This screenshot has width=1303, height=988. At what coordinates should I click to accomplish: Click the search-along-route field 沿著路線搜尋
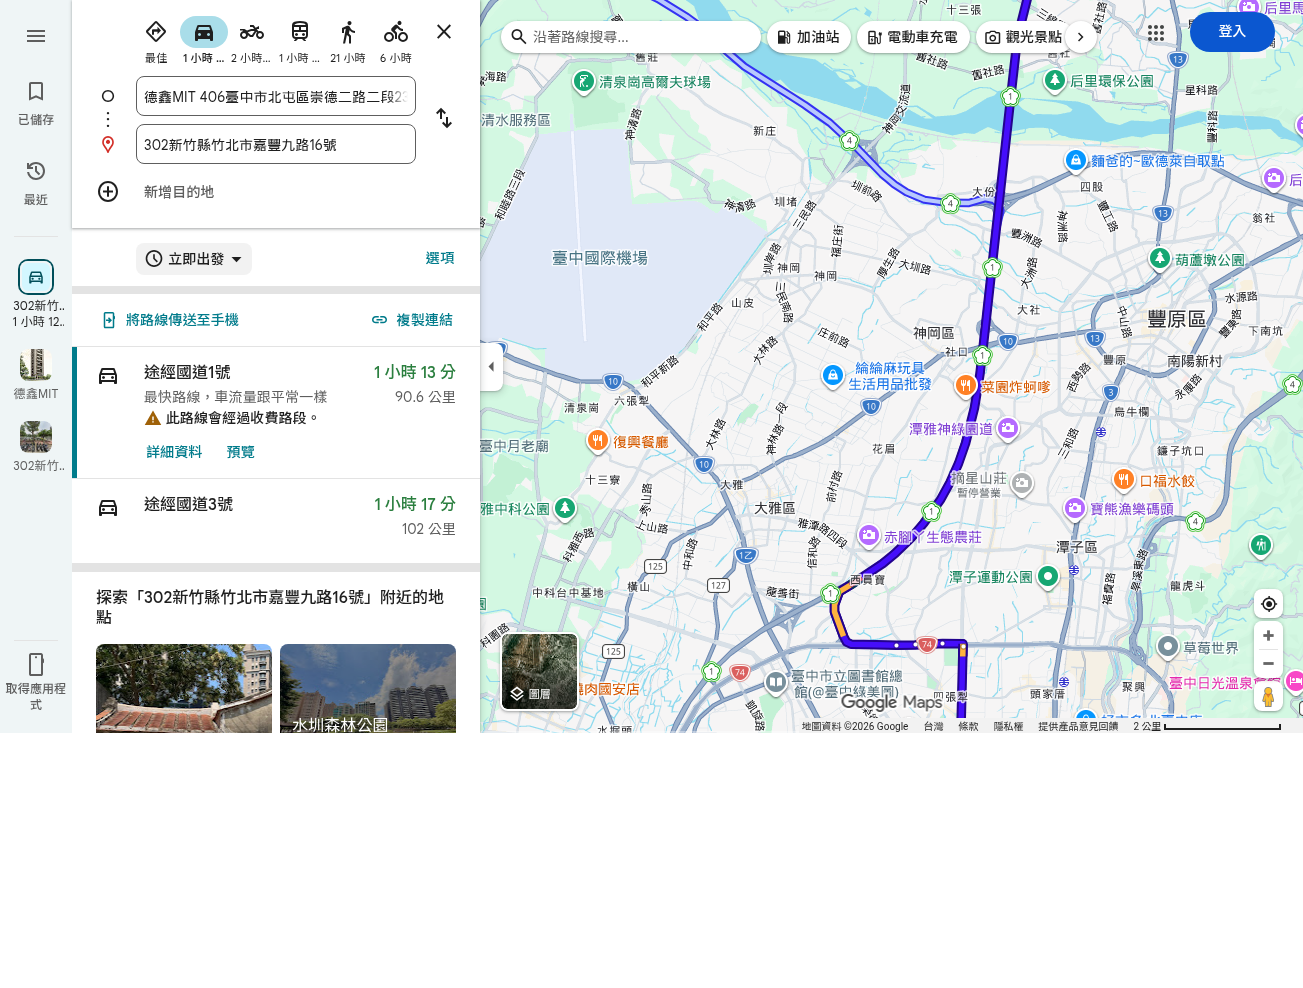point(630,37)
